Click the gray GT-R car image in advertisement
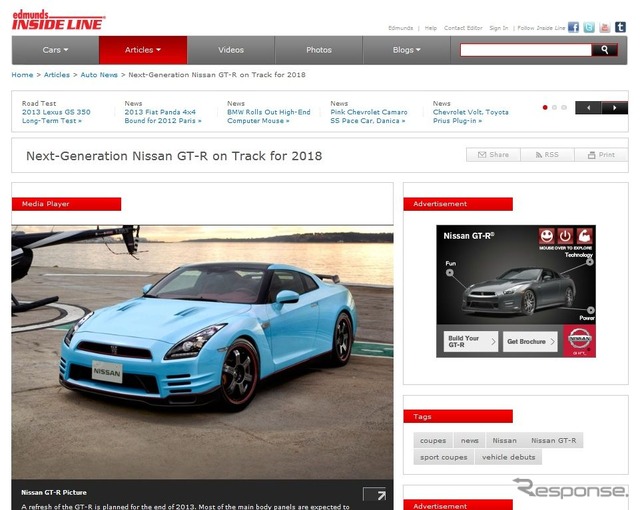640x510 pixels. (x=519, y=291)
